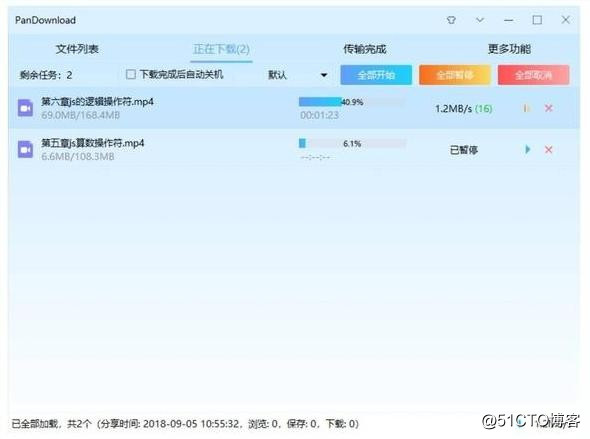The image size is (590, 439).
Task: Select file name 第六章js的逻辑操作符.mp4
Action: click(x=97, y=102)
